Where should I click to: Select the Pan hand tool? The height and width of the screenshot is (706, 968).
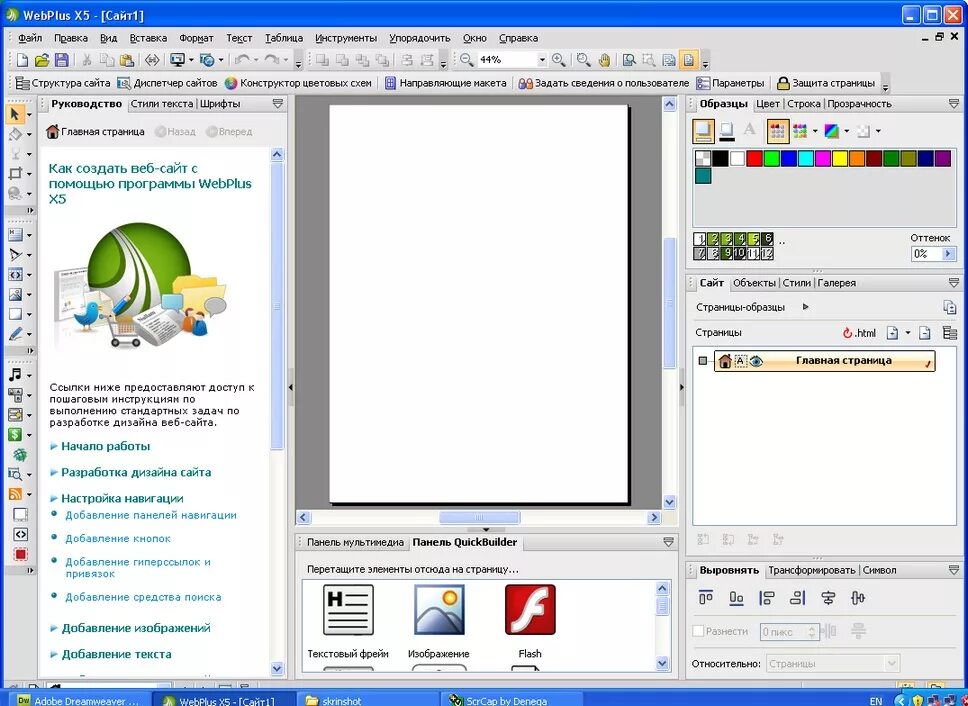pos(604,60)
